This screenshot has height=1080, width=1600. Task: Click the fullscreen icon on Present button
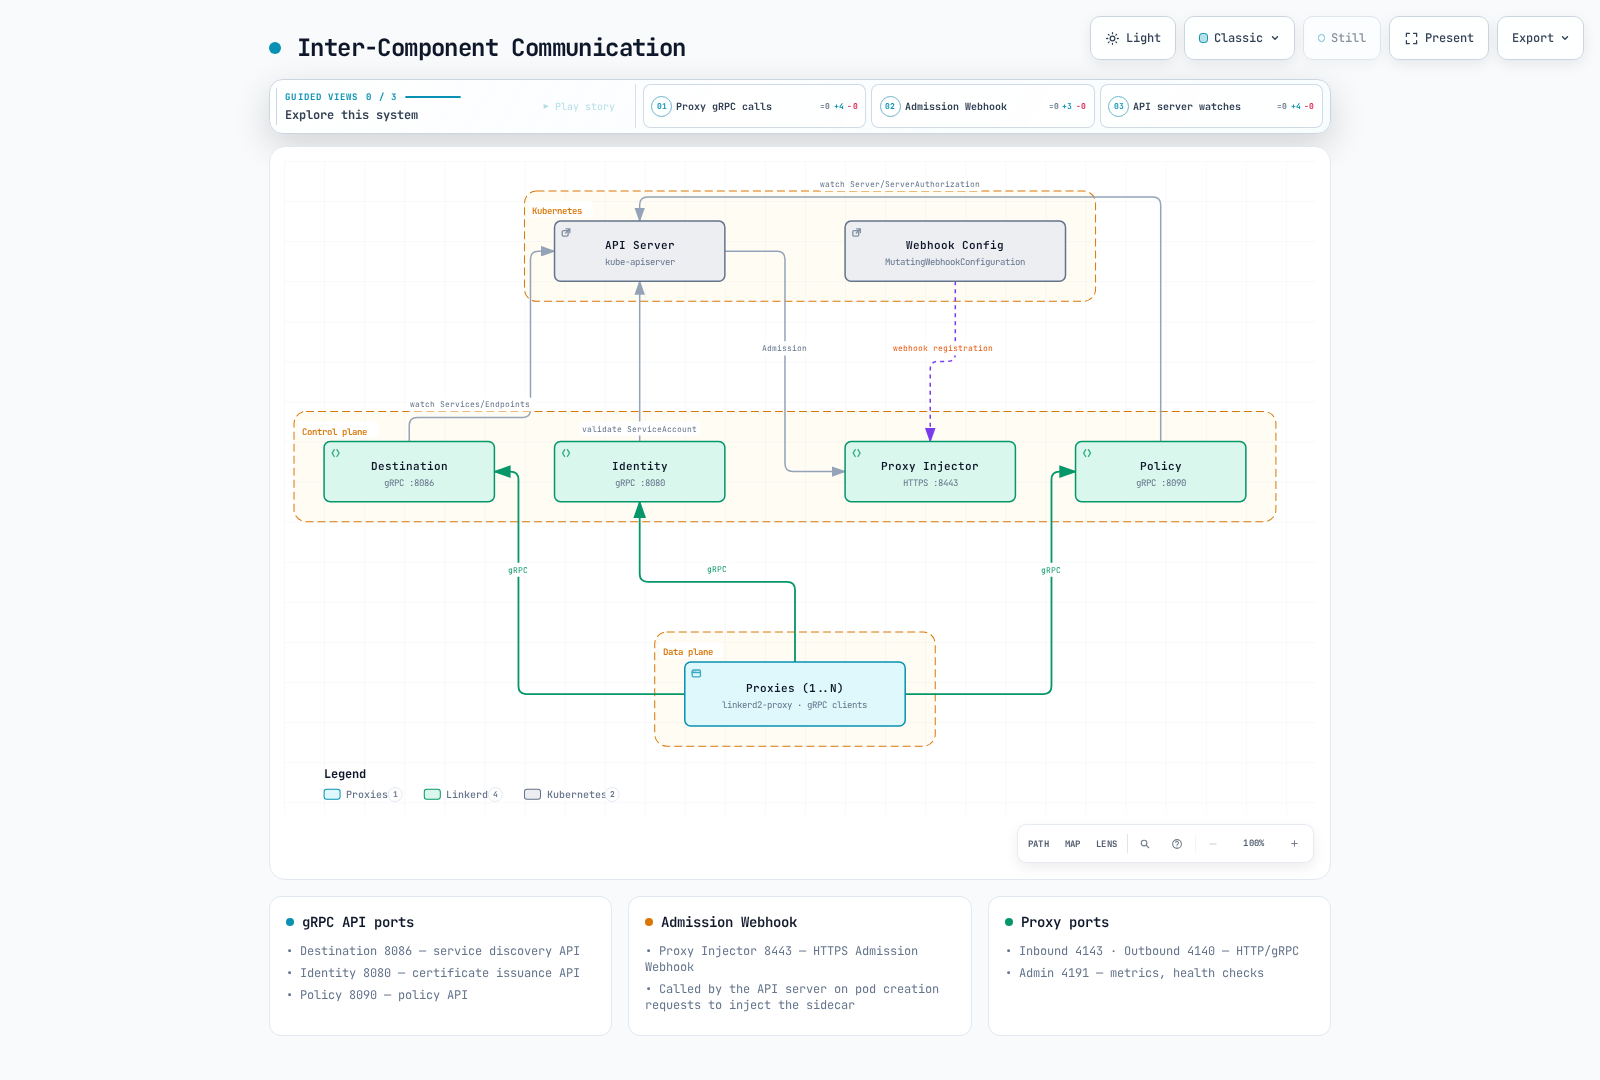(x=1411, y=38)
